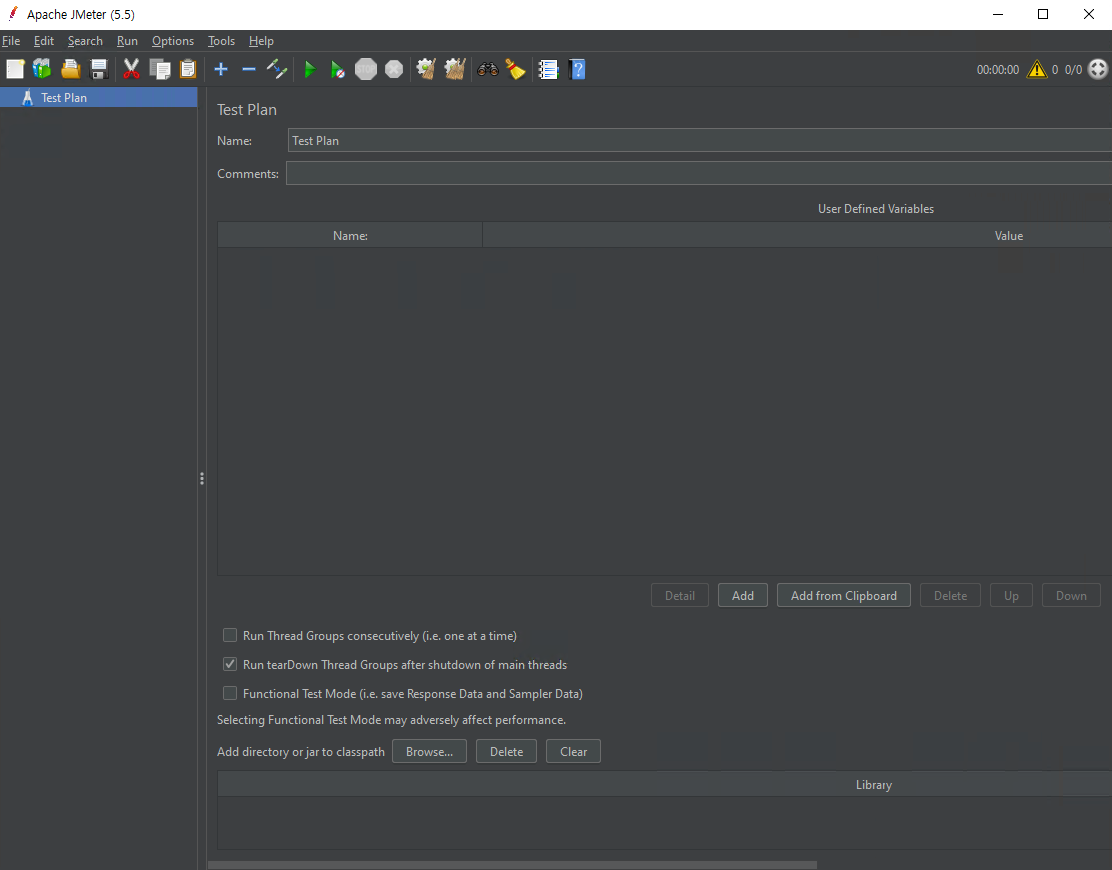The width and height of the screenshot is (1112, 870).
Task: Uncheck Run tearDown Thread Groups checkbox
Action: pyautogui.click(x=230, y=664)
